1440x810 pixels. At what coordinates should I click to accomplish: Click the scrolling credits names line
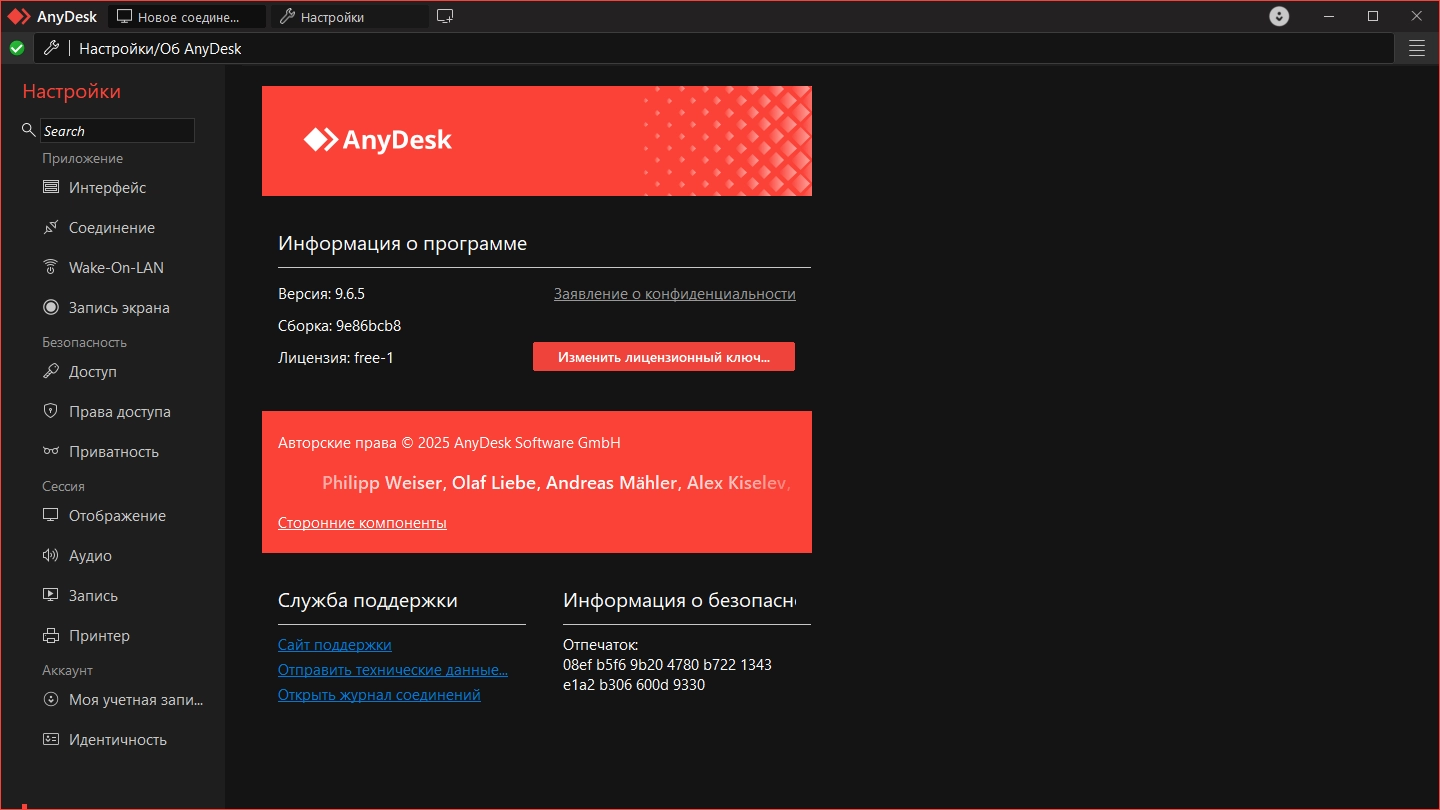point(557,483)
